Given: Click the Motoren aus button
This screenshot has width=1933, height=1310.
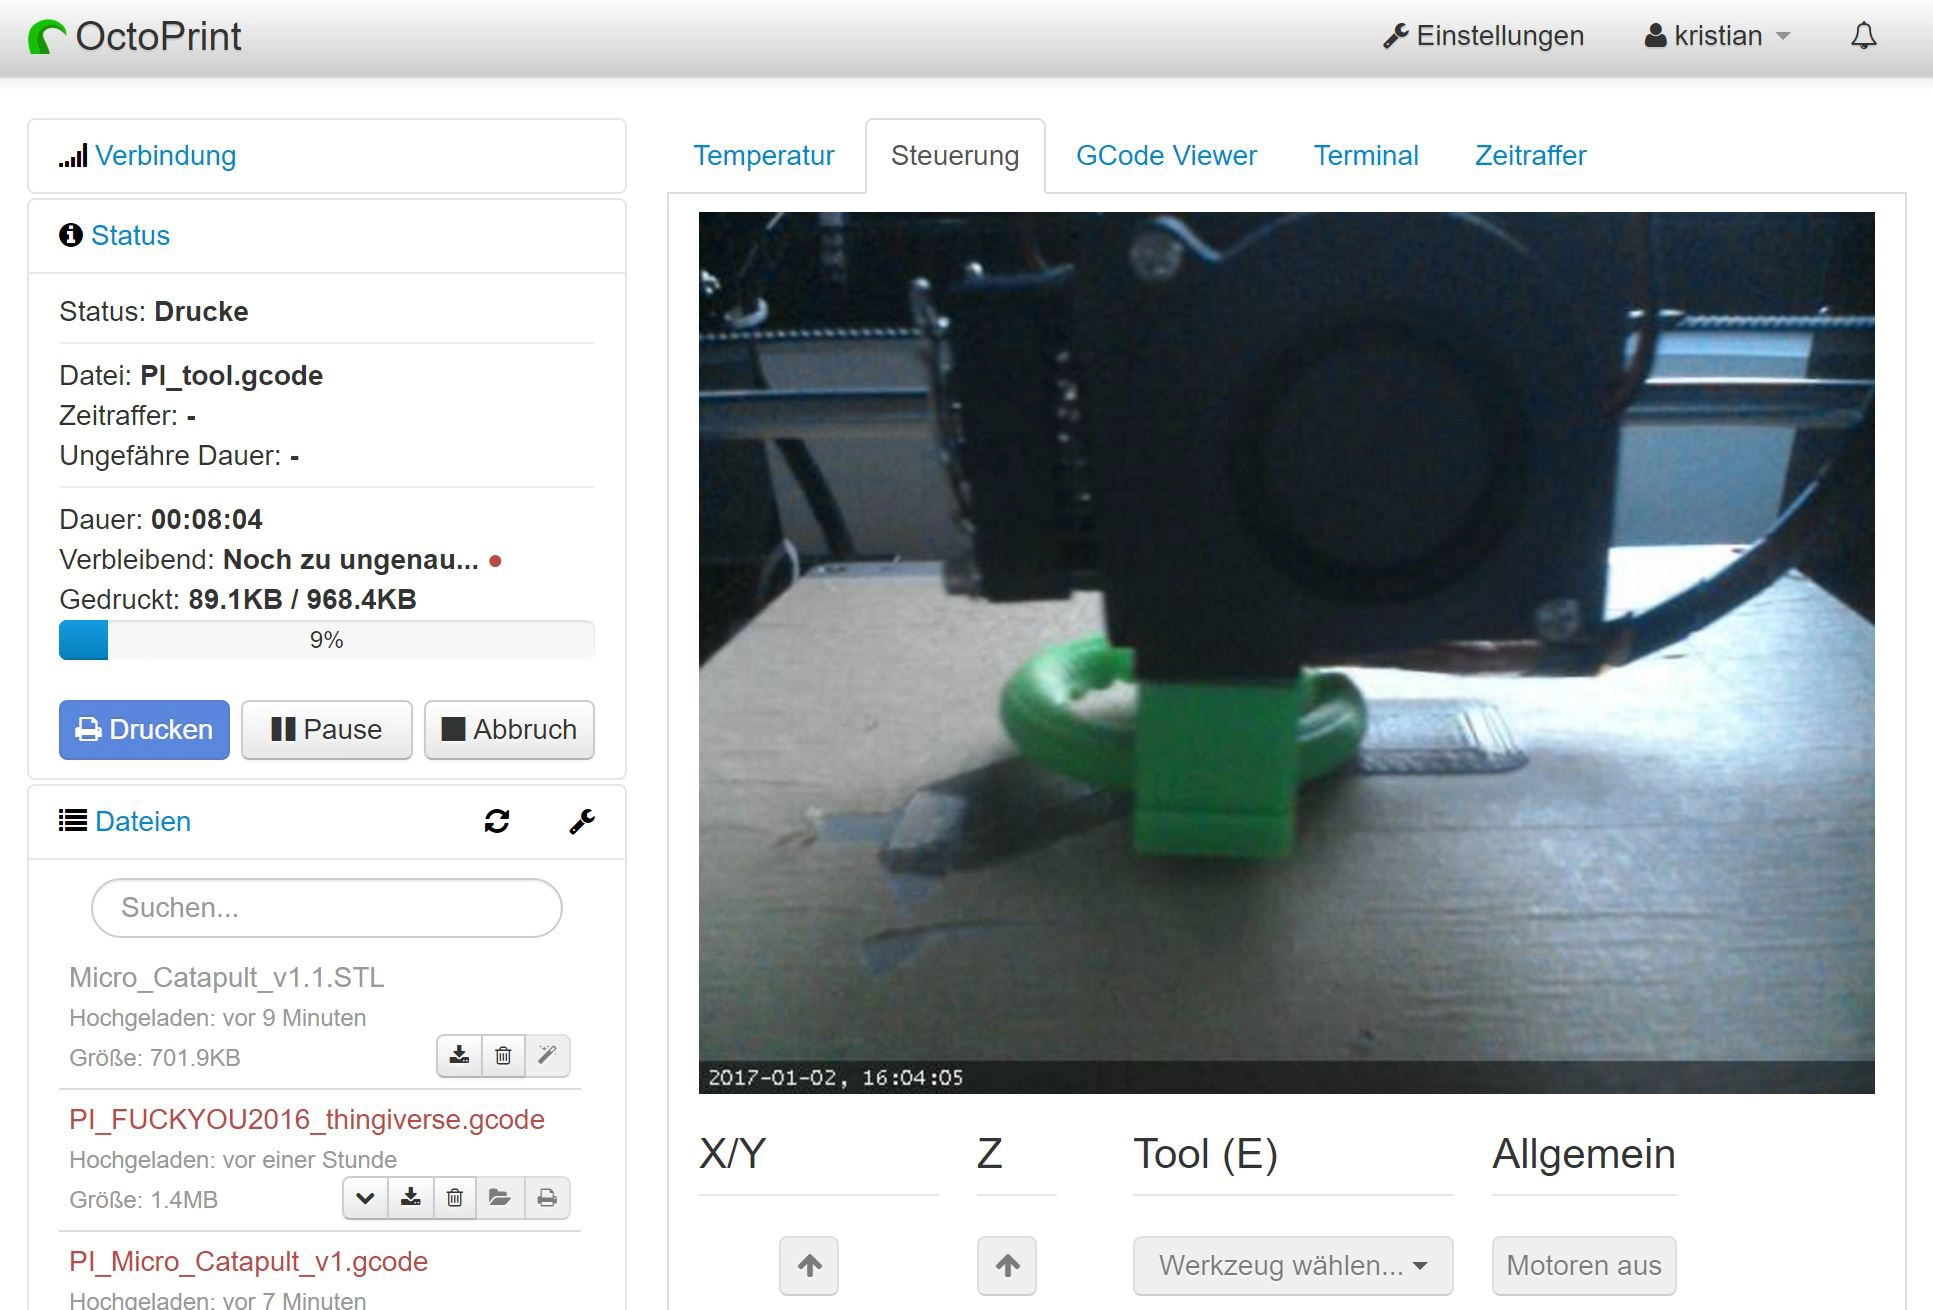Looking at the screenshot, I should tap(1584, 1266).
